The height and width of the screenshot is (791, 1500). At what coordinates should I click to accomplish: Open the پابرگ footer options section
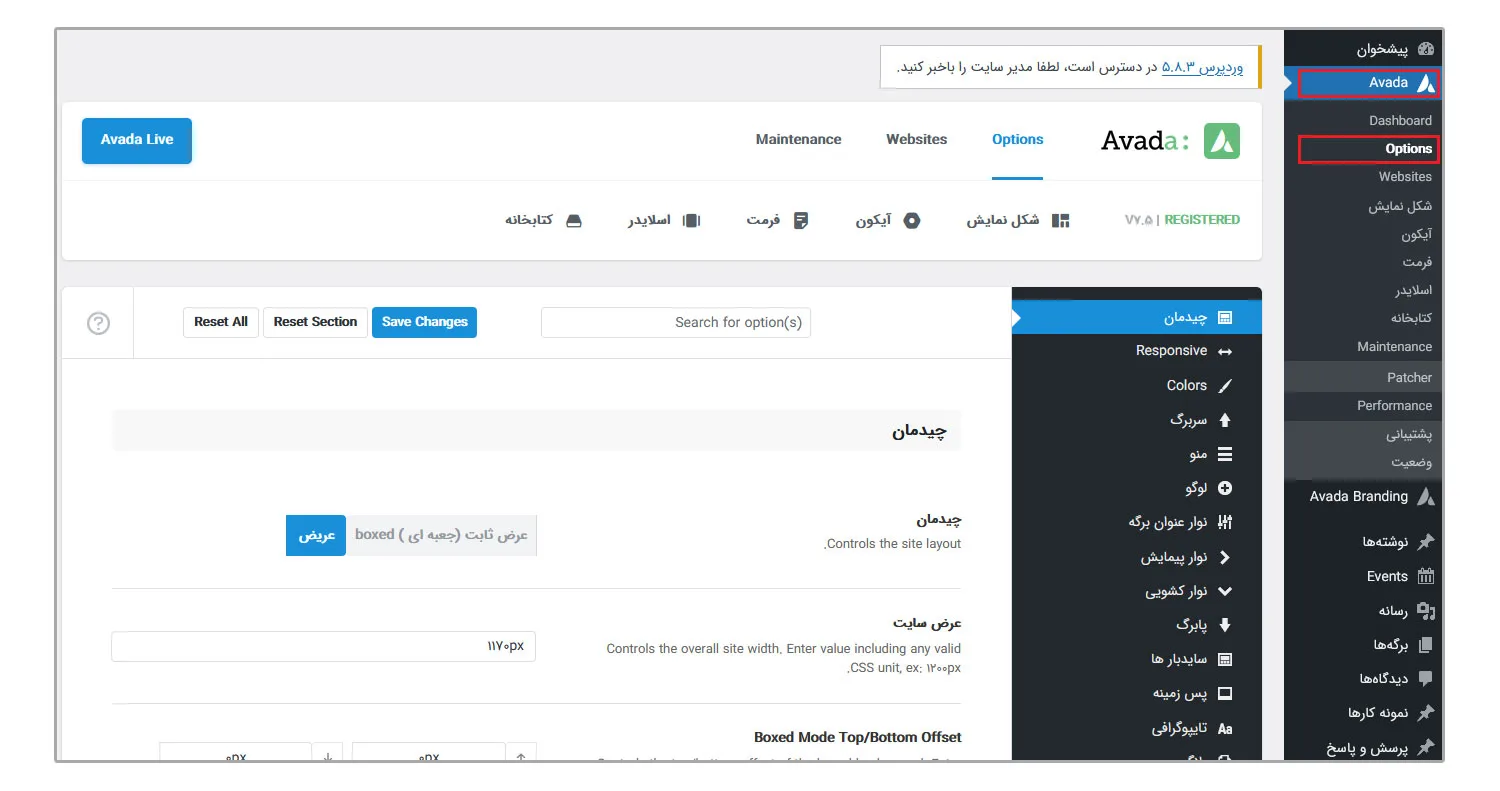pyautogui.click(x=1137, y=625)
